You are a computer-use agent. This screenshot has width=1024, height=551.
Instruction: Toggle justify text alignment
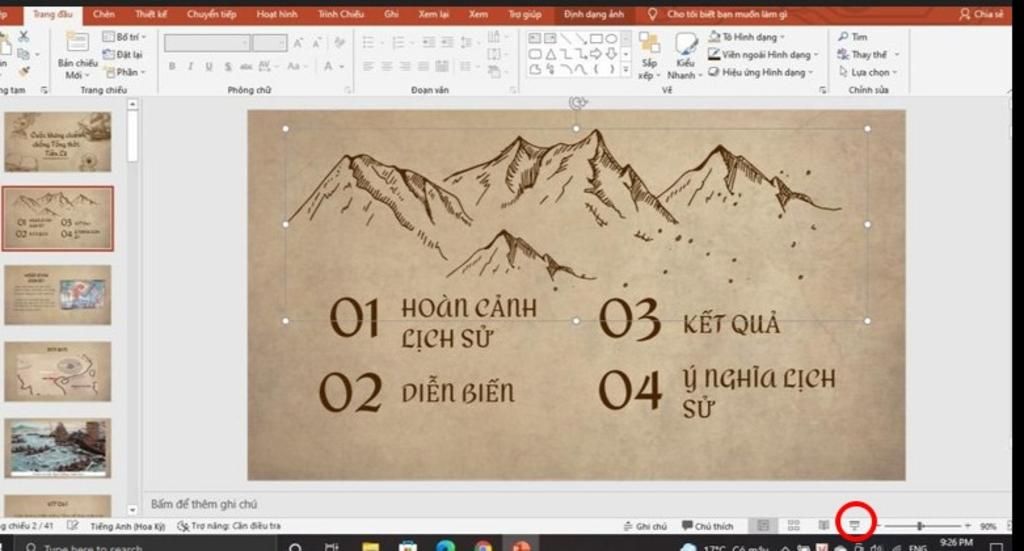click(423, 66)
